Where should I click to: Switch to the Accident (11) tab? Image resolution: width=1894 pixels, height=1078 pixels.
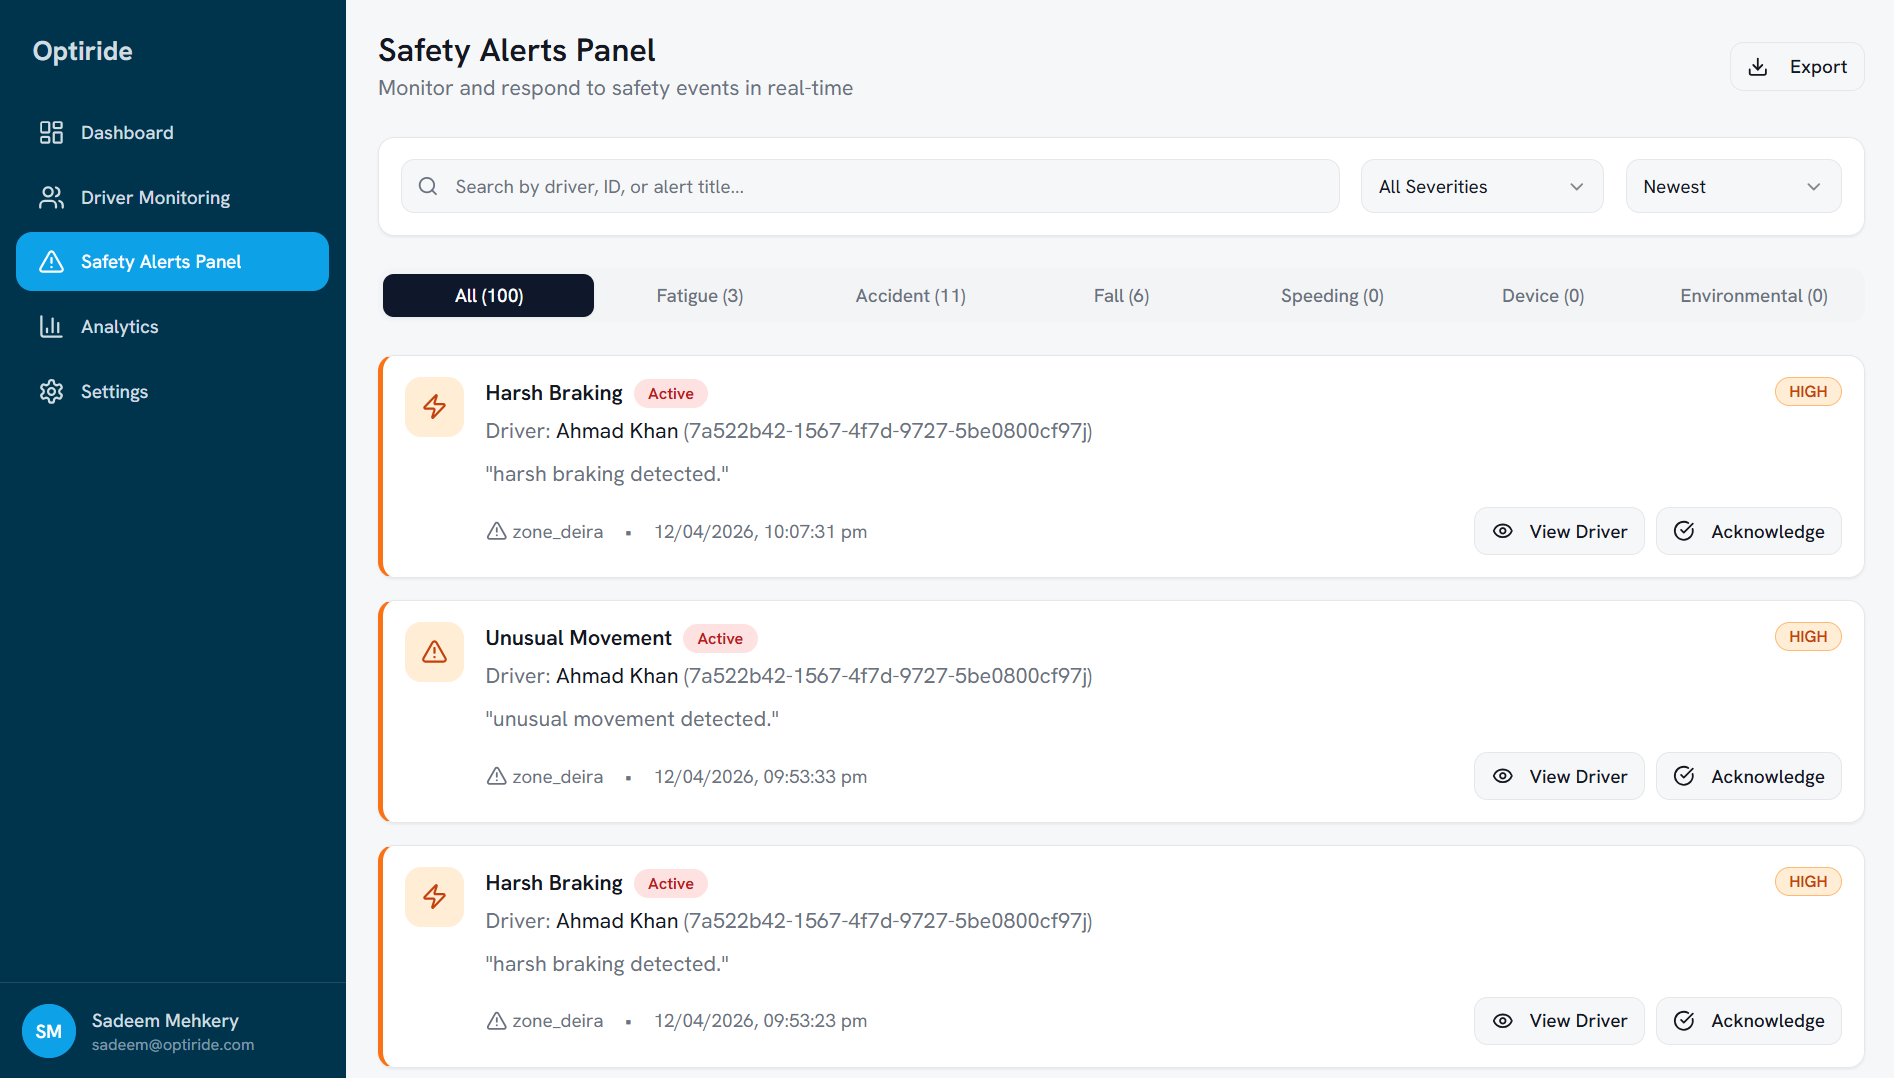(x=911, y=295)
